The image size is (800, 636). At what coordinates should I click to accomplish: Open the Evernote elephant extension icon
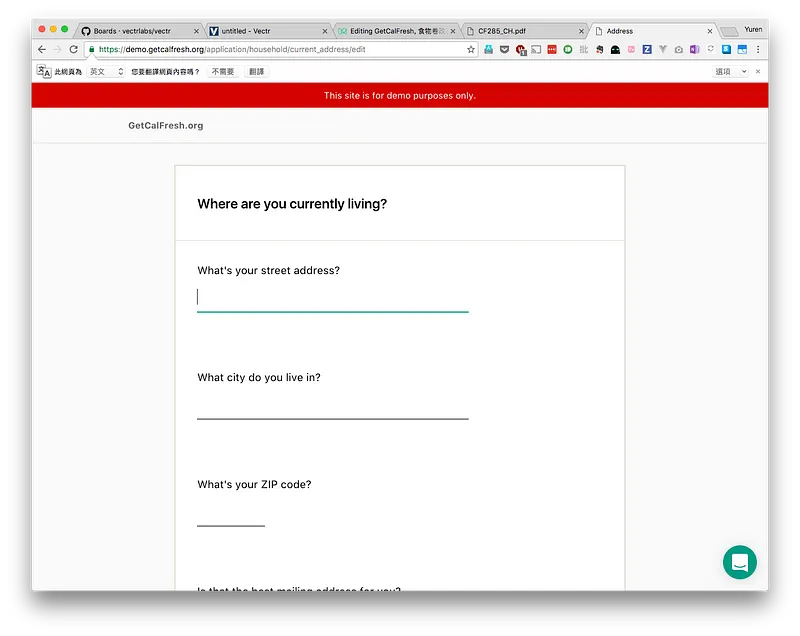tap(599, 49)
